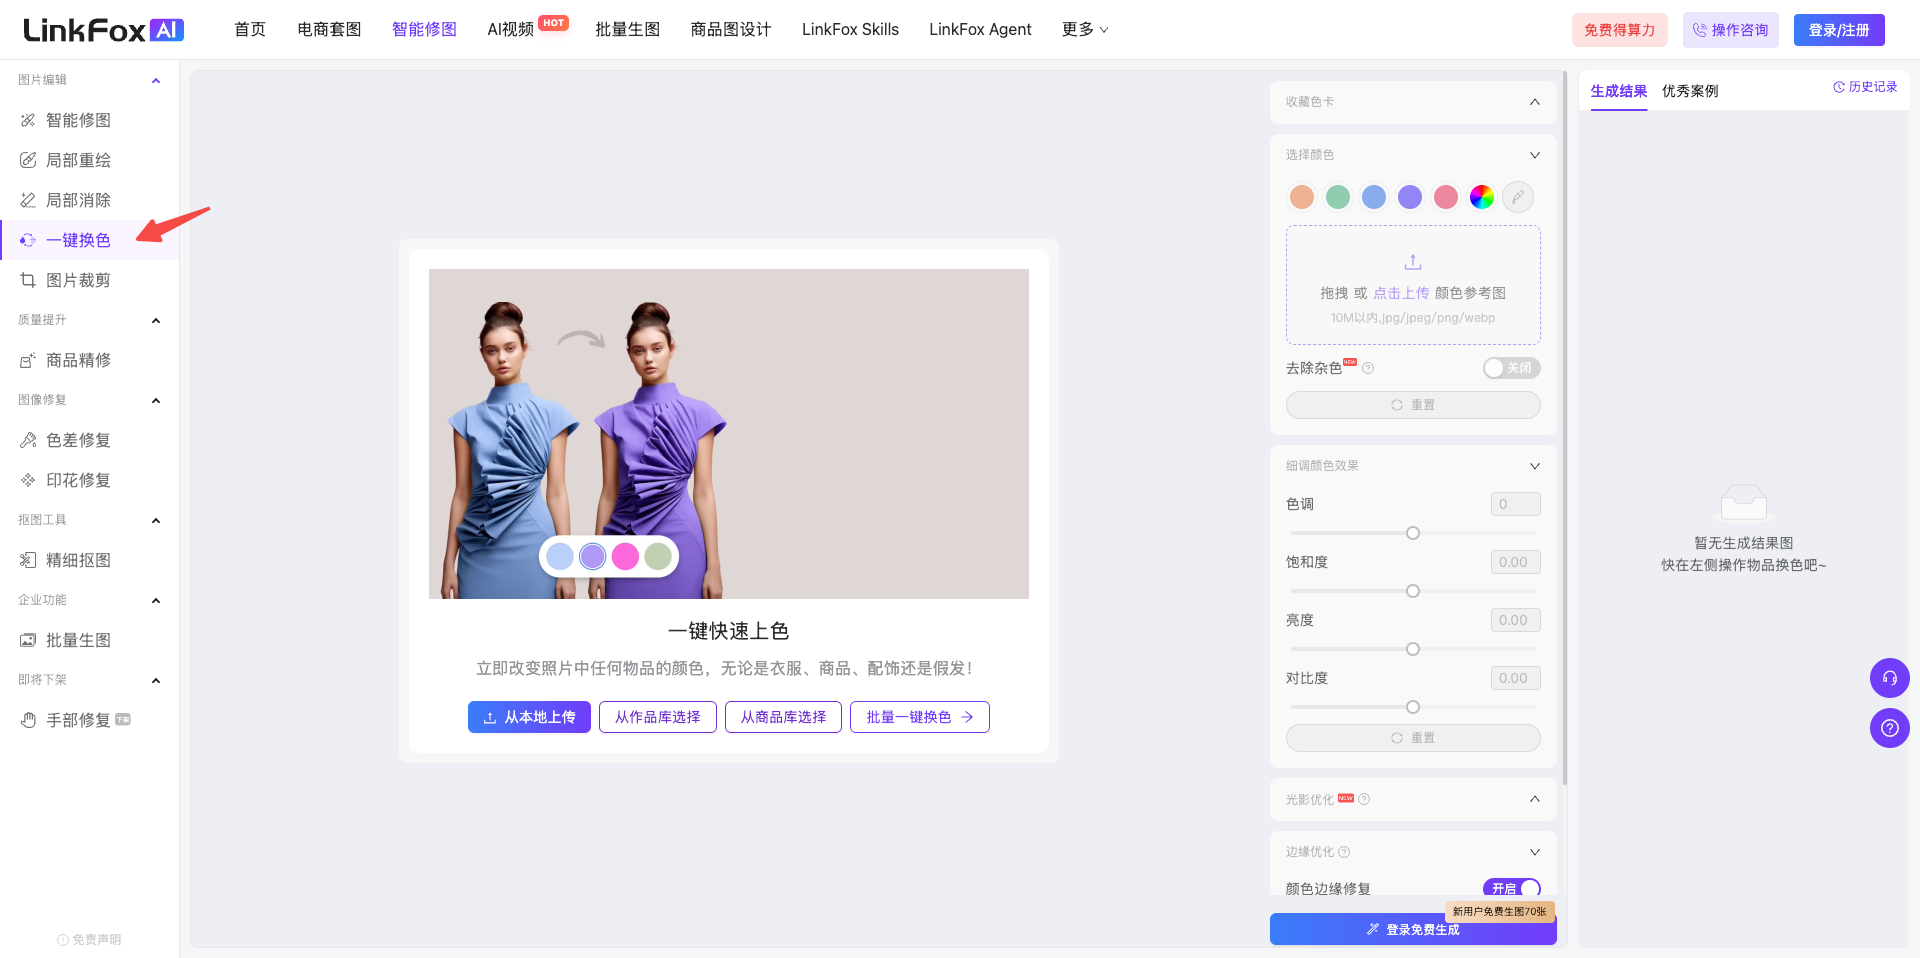The width and height of the screenshot is (1920, 958).
Task: Click the LinkFox AI logo
Action: point(103,30)
